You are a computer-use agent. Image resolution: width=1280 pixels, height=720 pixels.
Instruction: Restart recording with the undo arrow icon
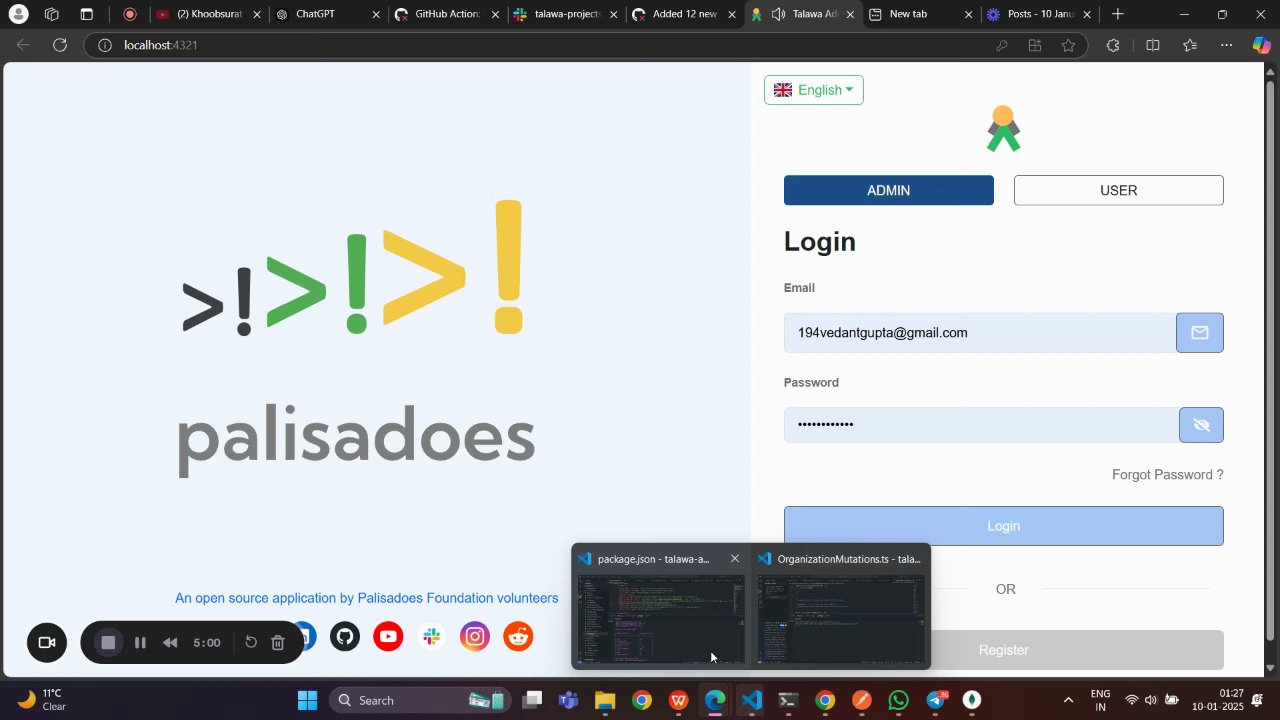click(251, 642)
